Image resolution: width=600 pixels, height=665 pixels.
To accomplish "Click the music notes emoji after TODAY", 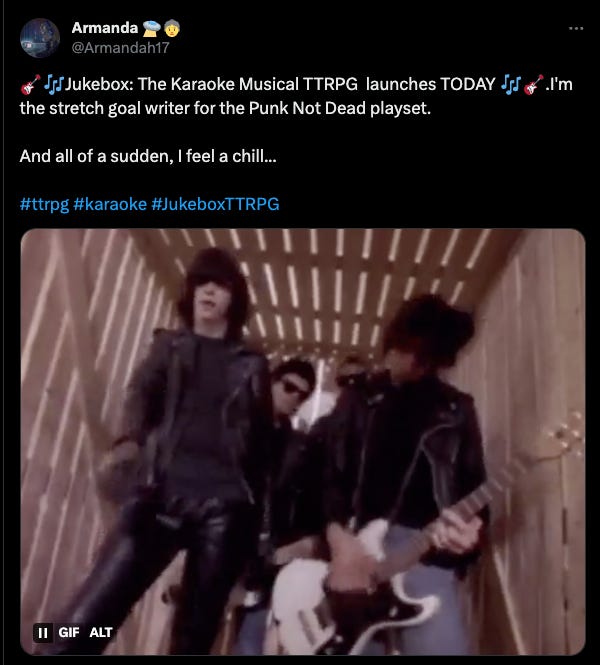I will point(511,84).
